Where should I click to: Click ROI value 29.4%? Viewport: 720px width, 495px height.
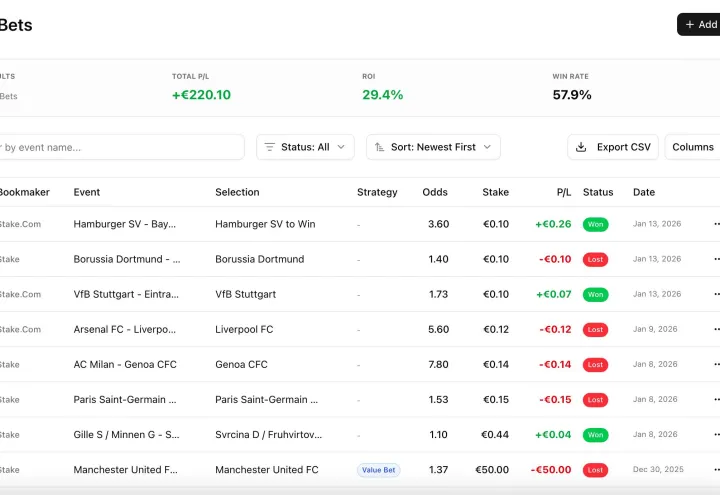click(382, 95)
